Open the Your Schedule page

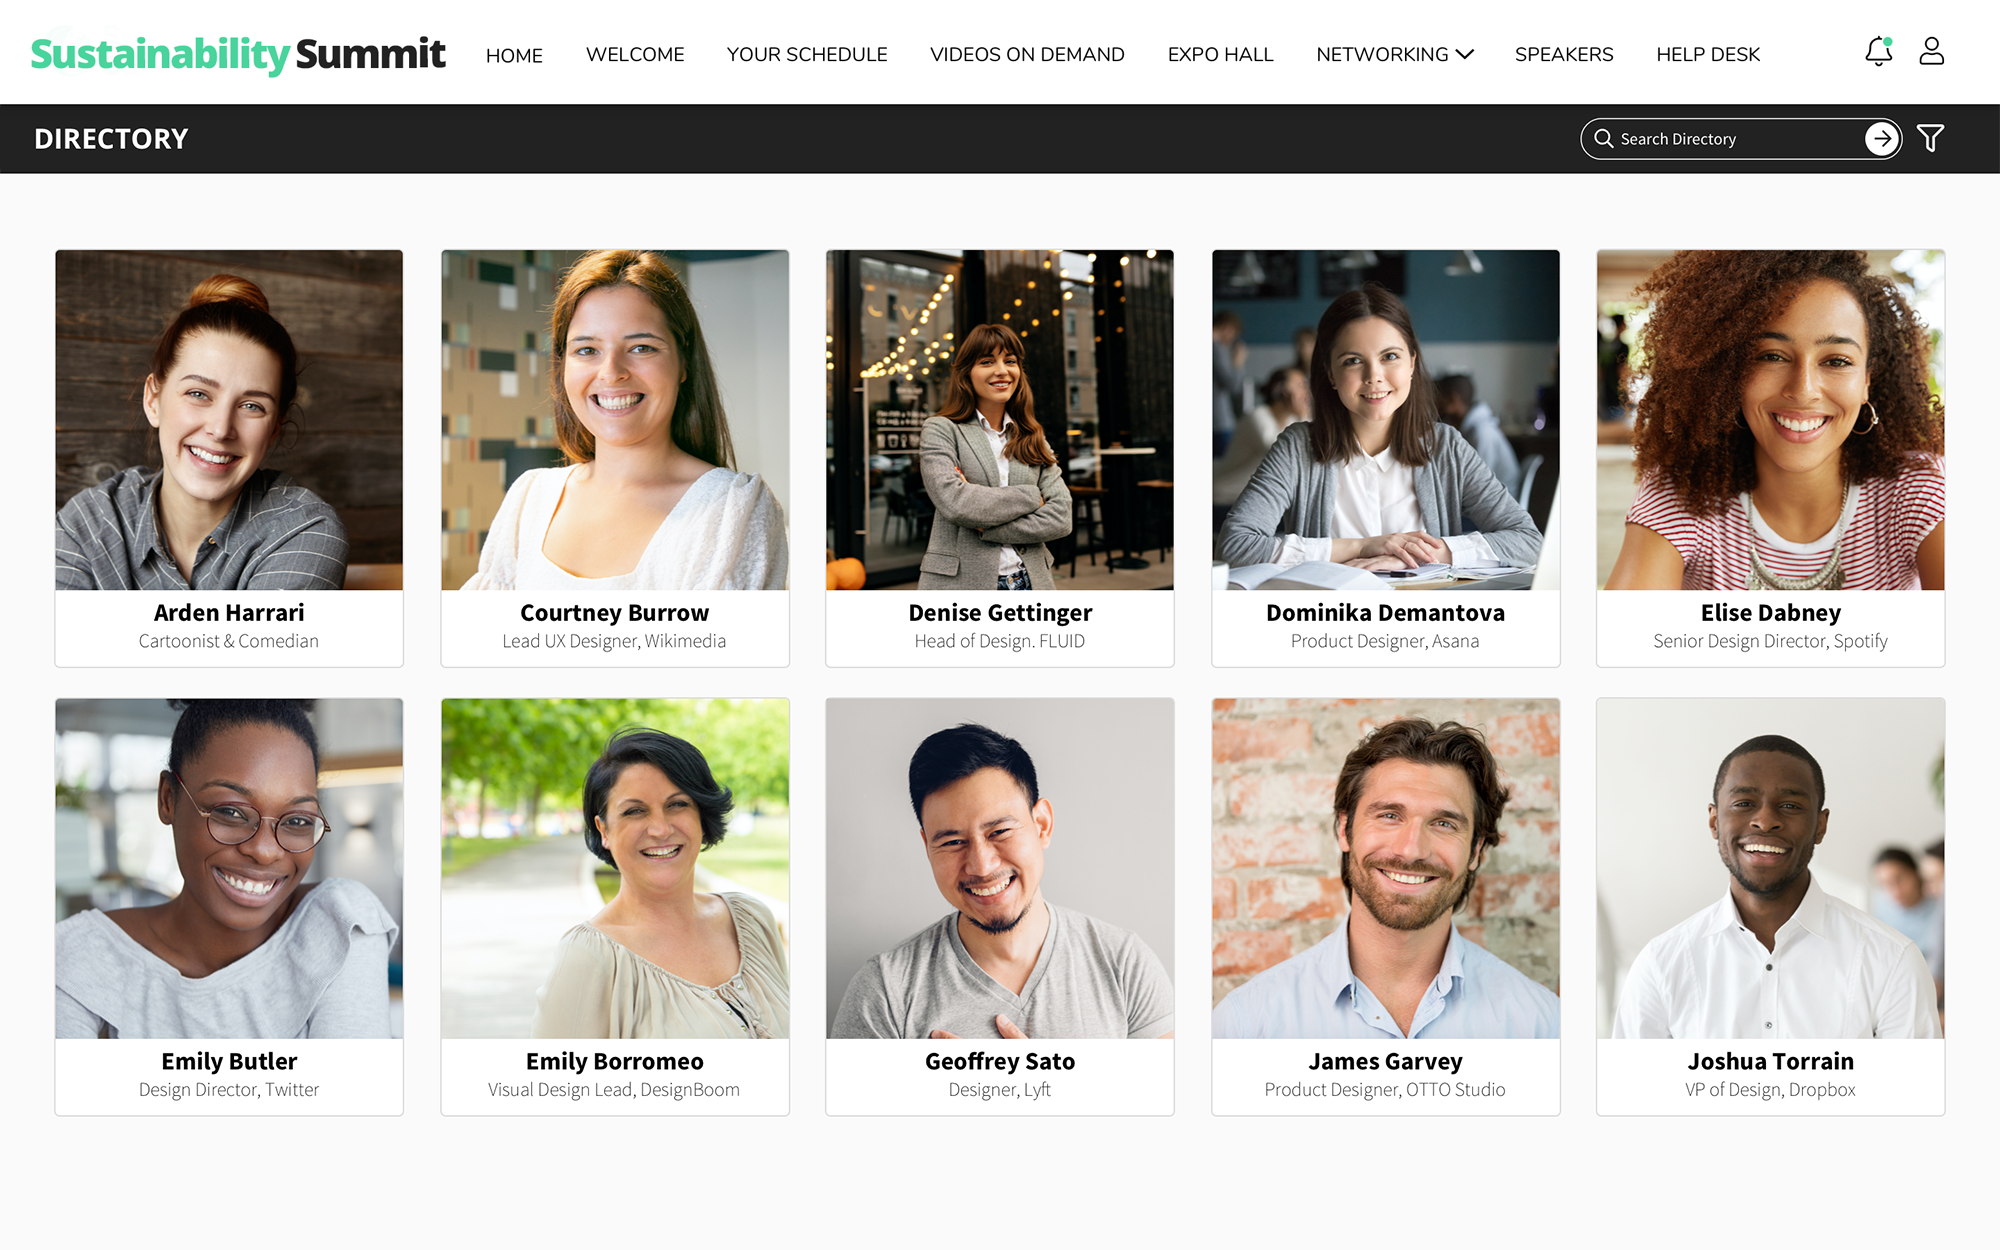coord(806,55)
